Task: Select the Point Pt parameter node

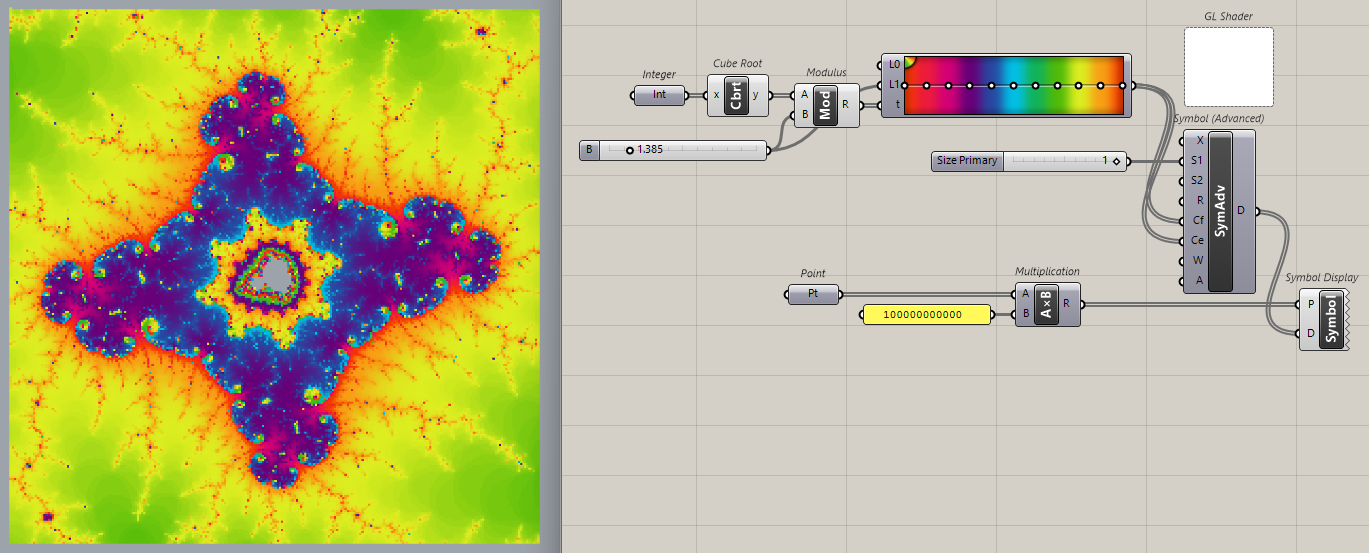Action: click(x=812, y=294)
